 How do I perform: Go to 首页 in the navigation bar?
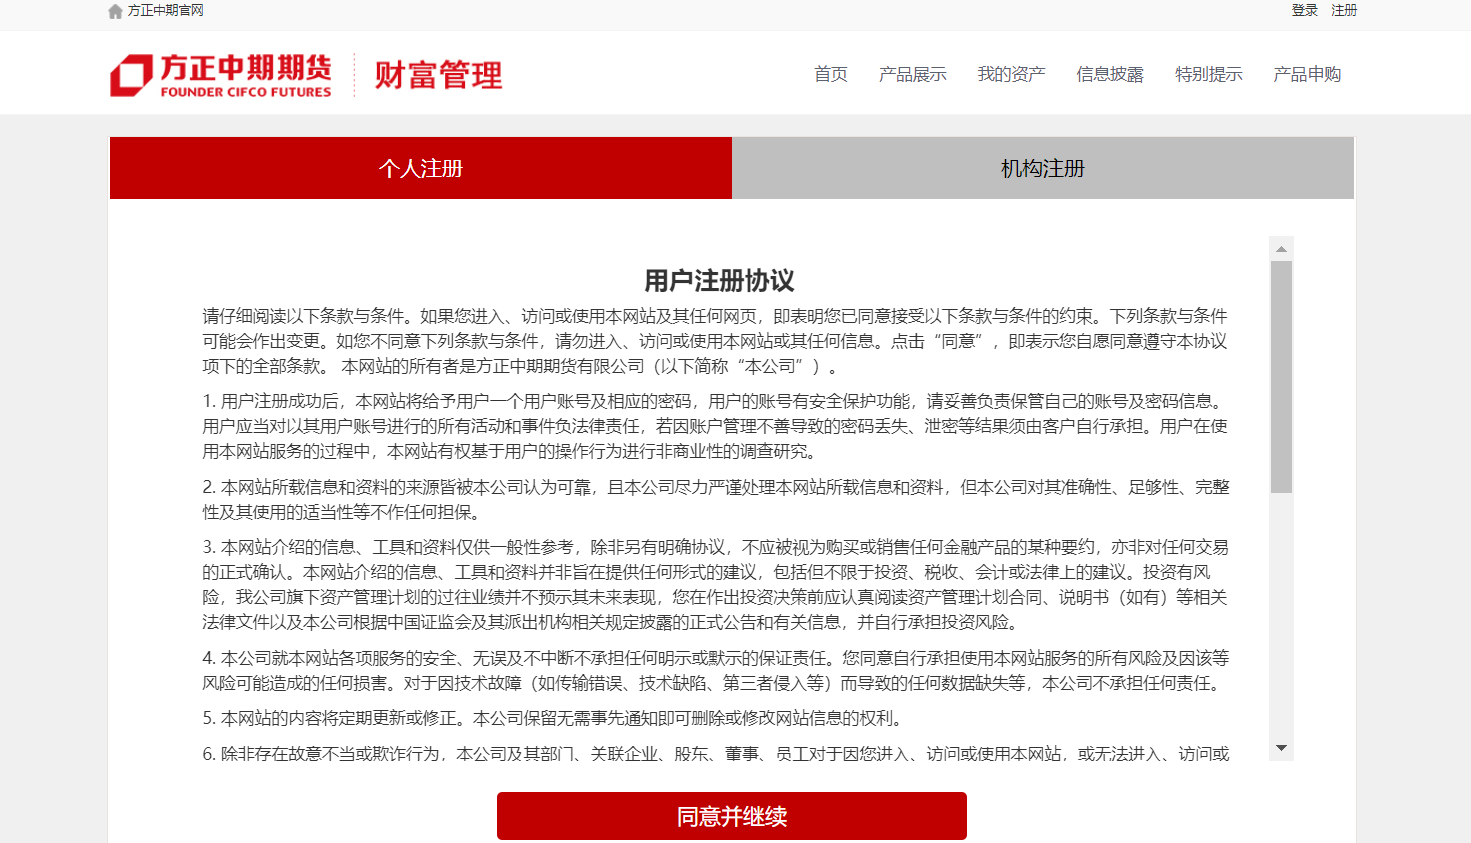(830, 74)
